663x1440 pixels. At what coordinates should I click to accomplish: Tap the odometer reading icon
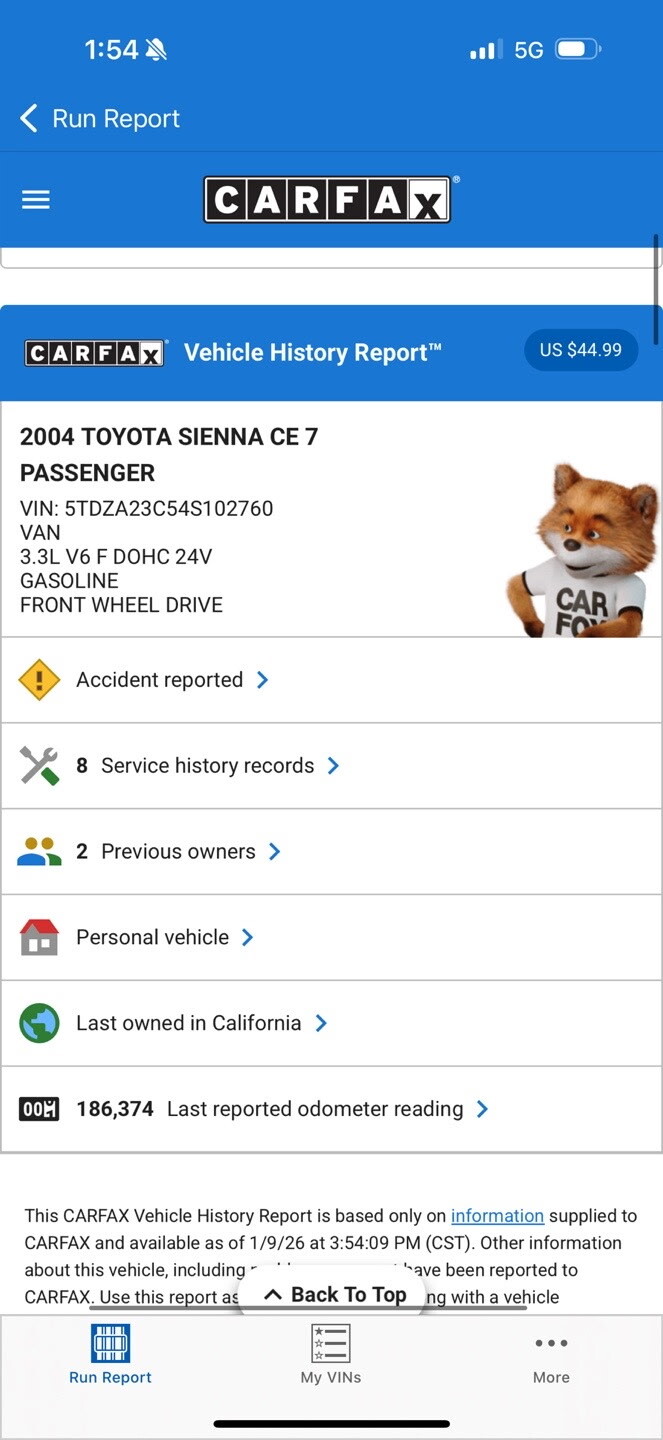(x=39, y=1109)
